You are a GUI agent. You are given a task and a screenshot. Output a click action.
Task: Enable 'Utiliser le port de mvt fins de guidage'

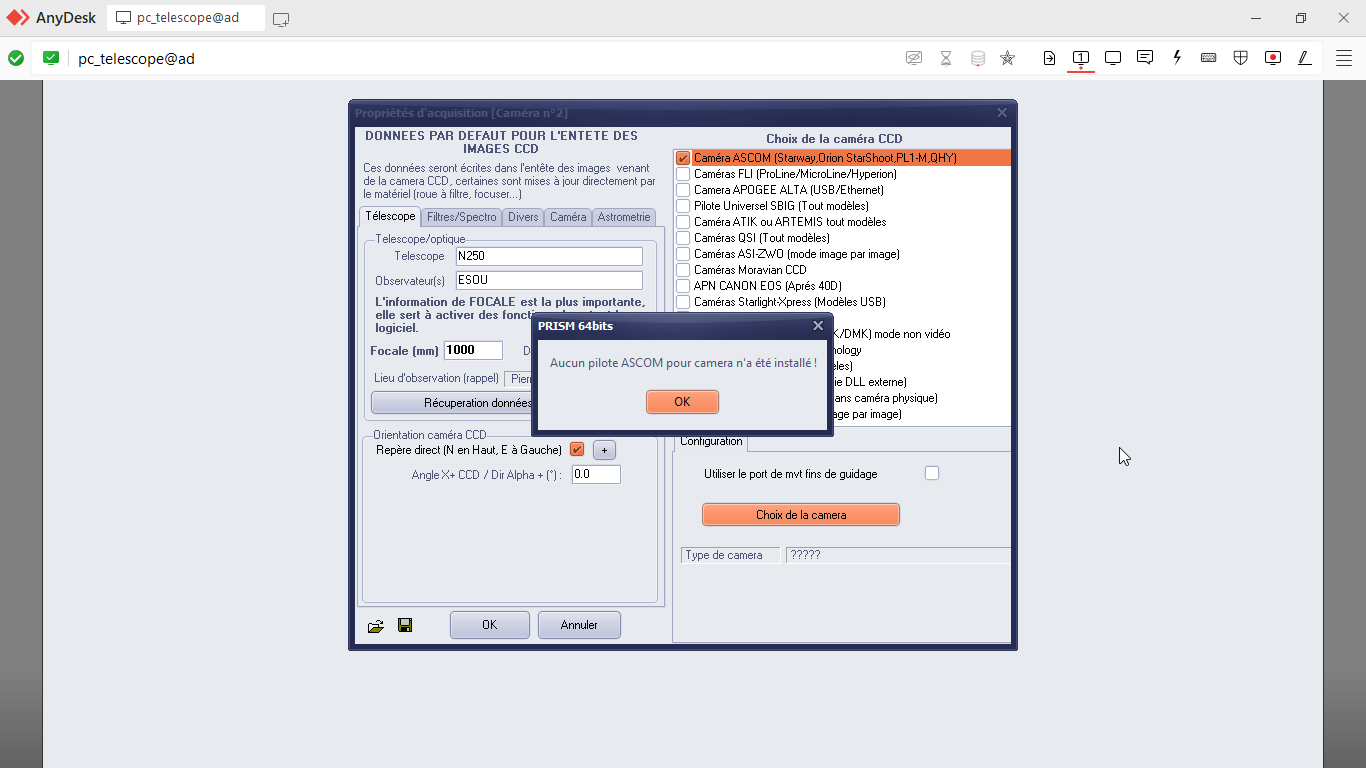point(932,473)
